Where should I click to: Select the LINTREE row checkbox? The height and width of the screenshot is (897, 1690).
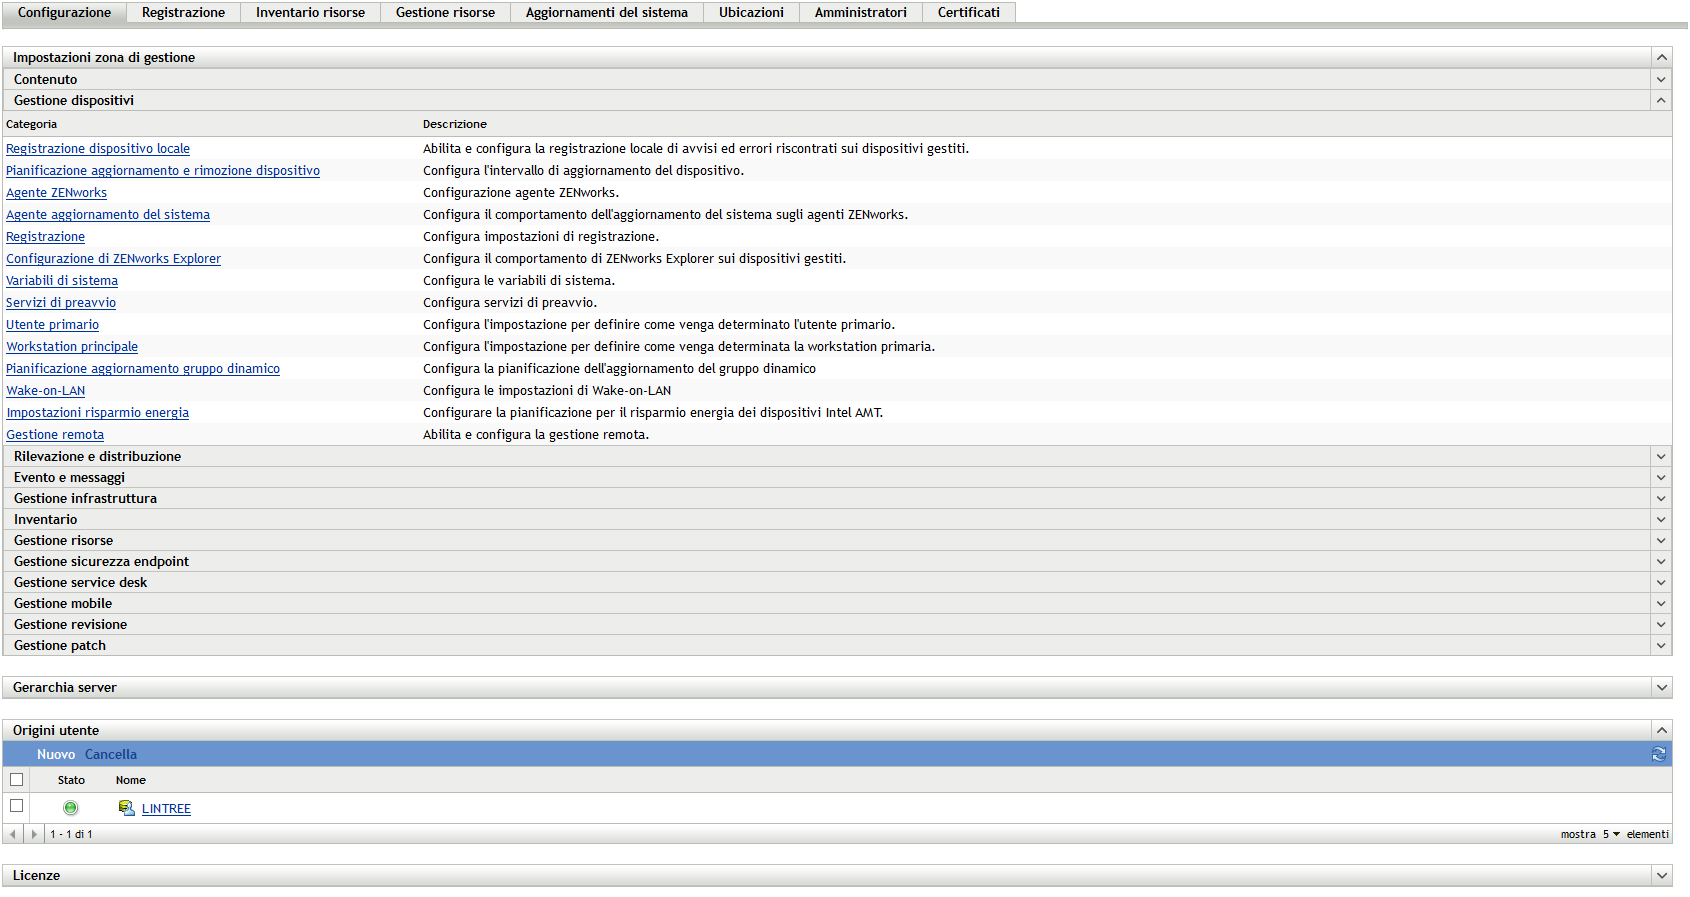tap(16, 806)
